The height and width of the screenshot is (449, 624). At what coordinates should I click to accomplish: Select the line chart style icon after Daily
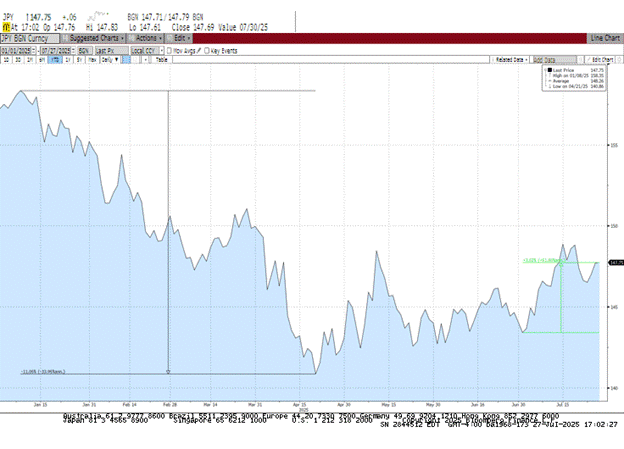(x=126, y=60)
